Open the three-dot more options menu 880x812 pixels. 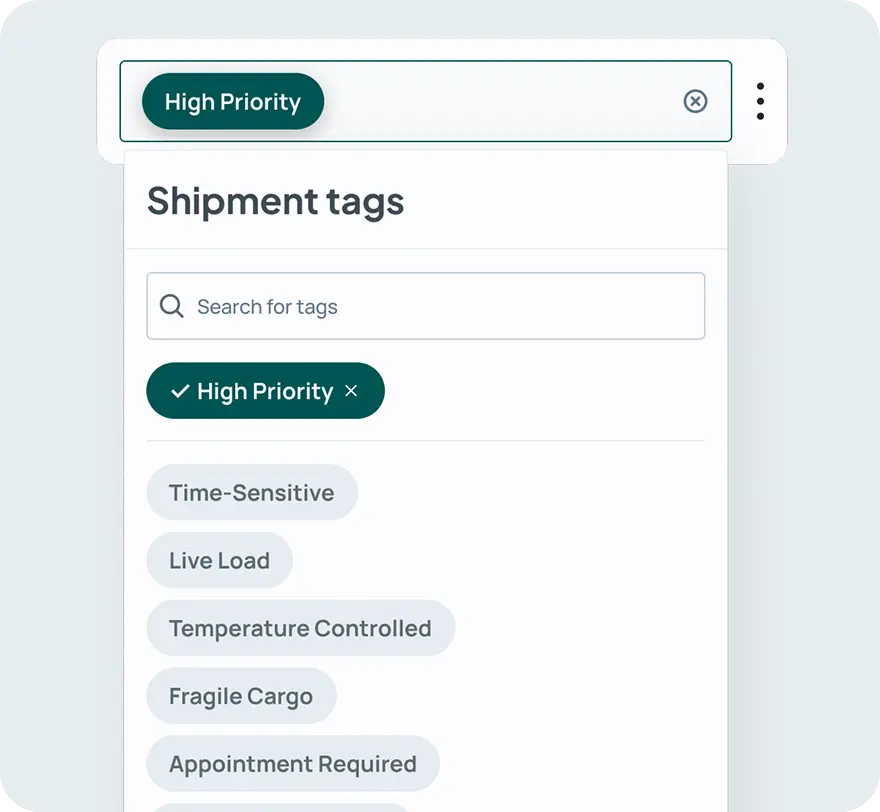pyautogui.click(x=760, y=102)
